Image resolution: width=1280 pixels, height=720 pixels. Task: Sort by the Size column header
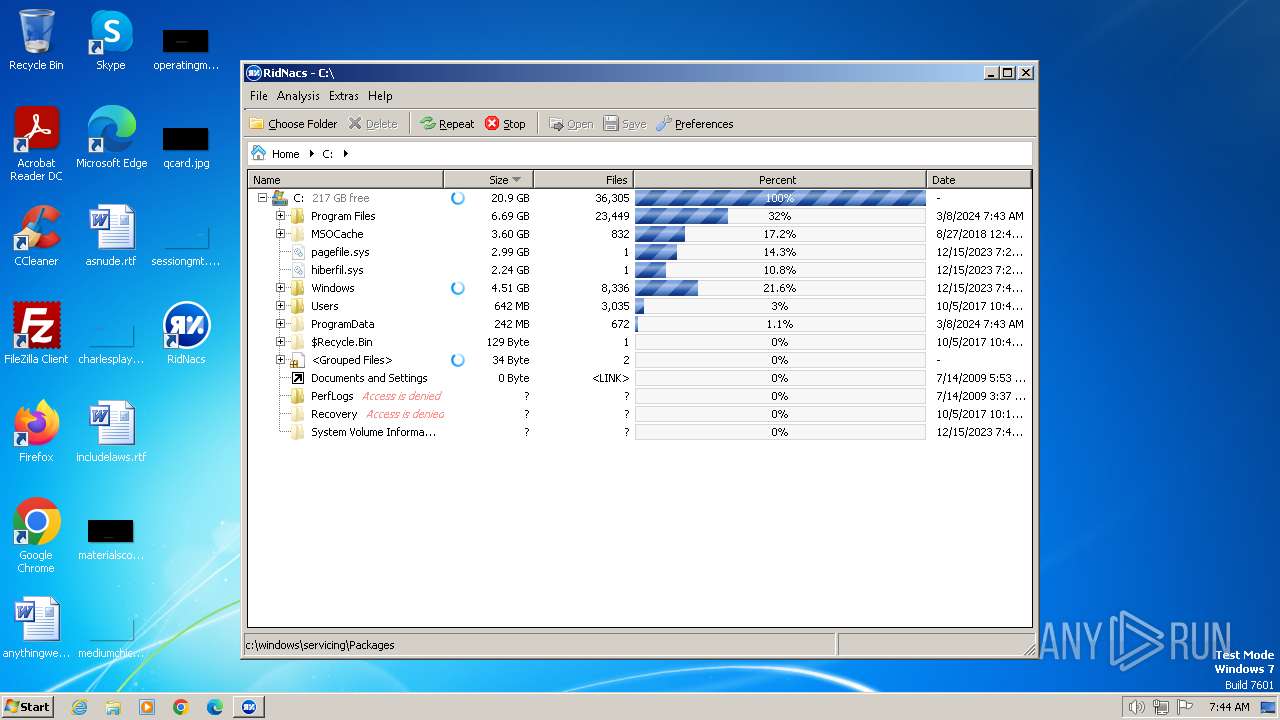point(488,180)
